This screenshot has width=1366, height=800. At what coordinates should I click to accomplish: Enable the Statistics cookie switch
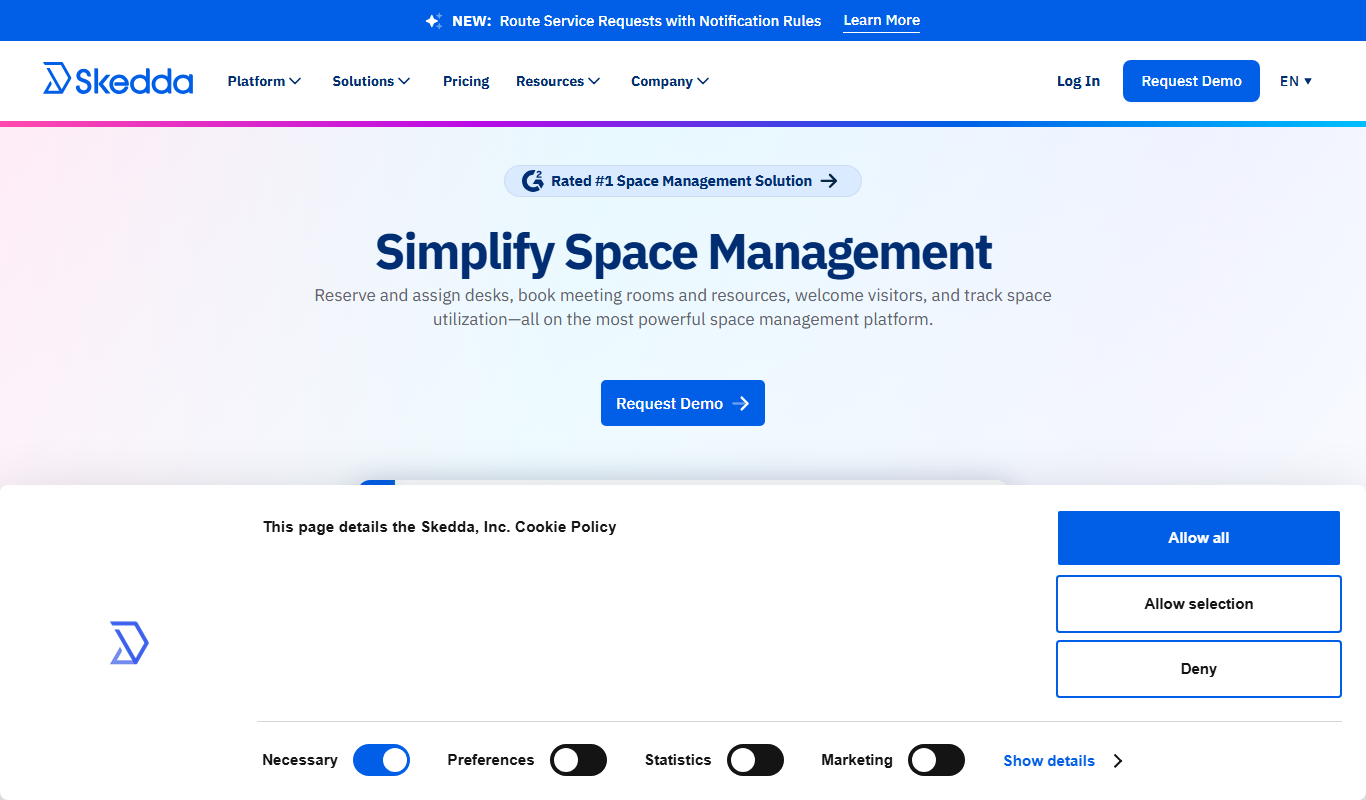[x=755, y=760]
